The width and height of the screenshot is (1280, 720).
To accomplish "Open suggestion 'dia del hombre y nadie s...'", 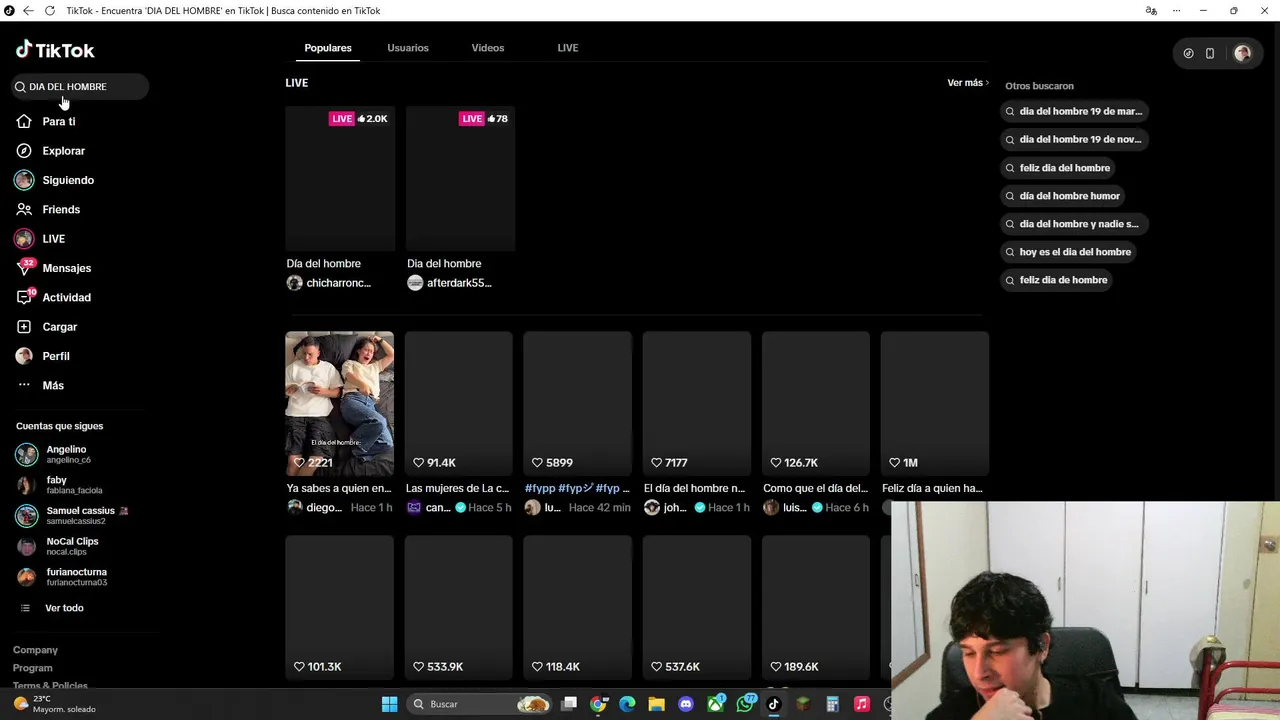I will [1073, 224].
